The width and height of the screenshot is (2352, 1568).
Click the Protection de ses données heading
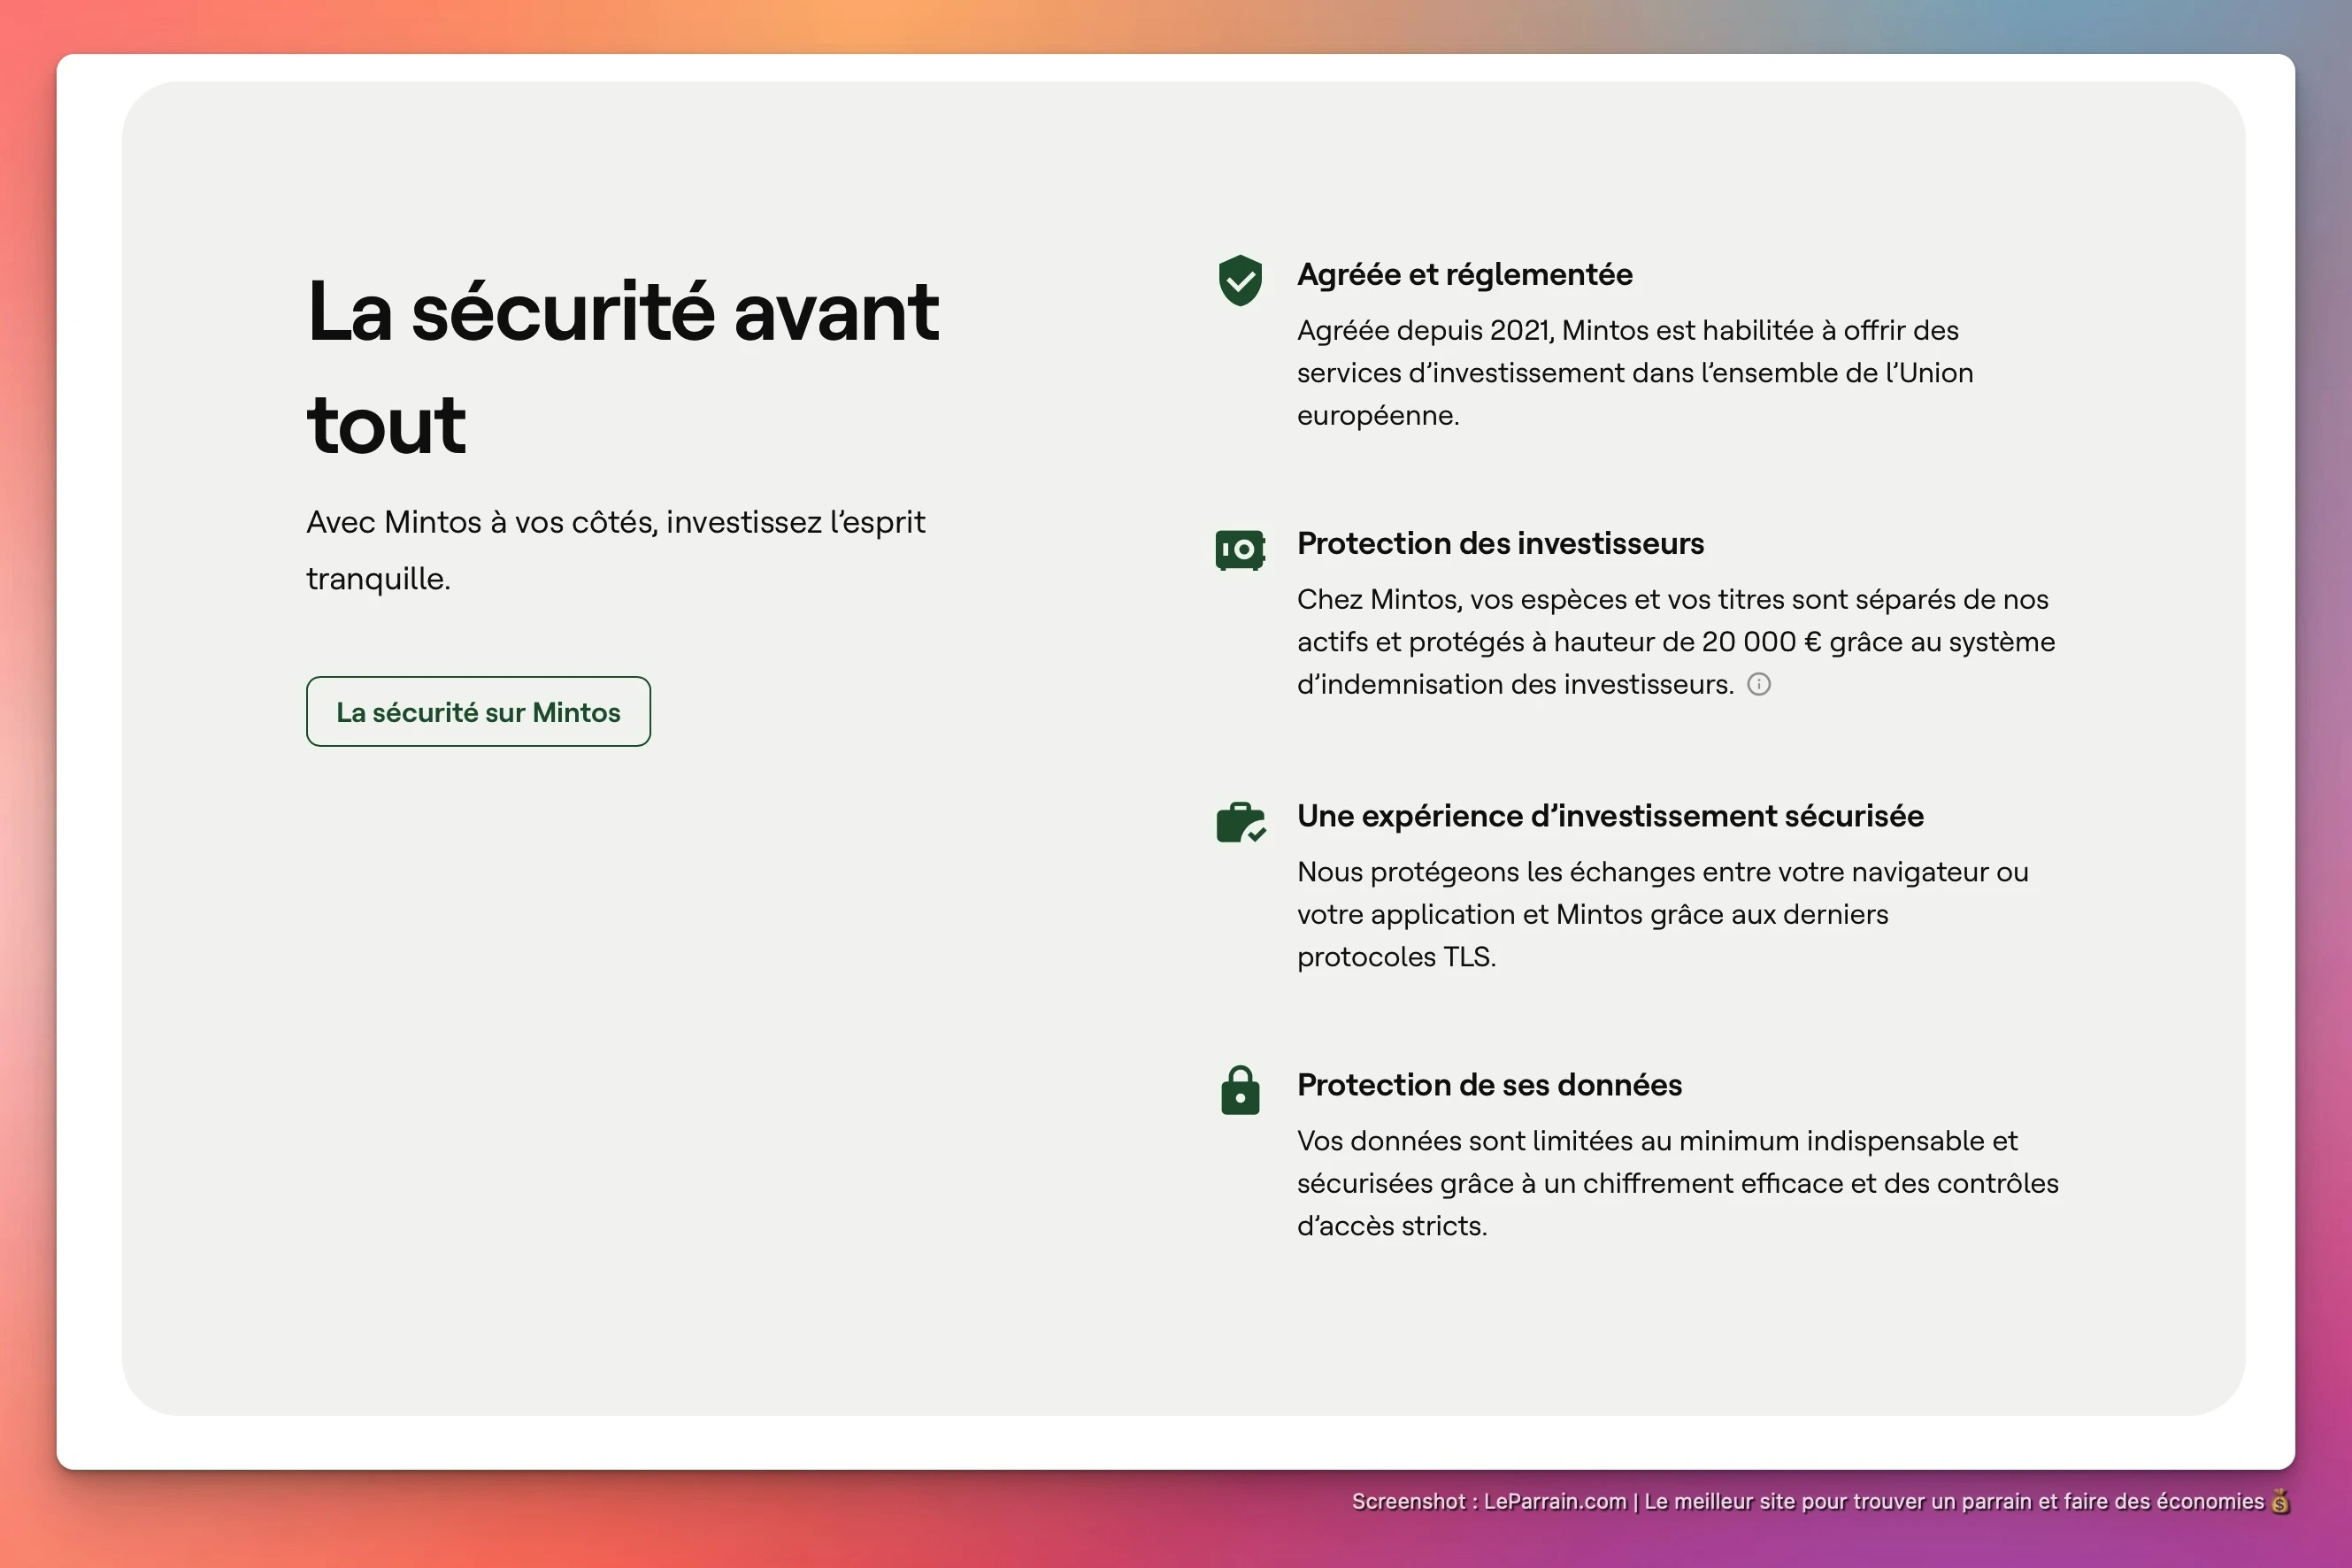coord(1489,1085)
